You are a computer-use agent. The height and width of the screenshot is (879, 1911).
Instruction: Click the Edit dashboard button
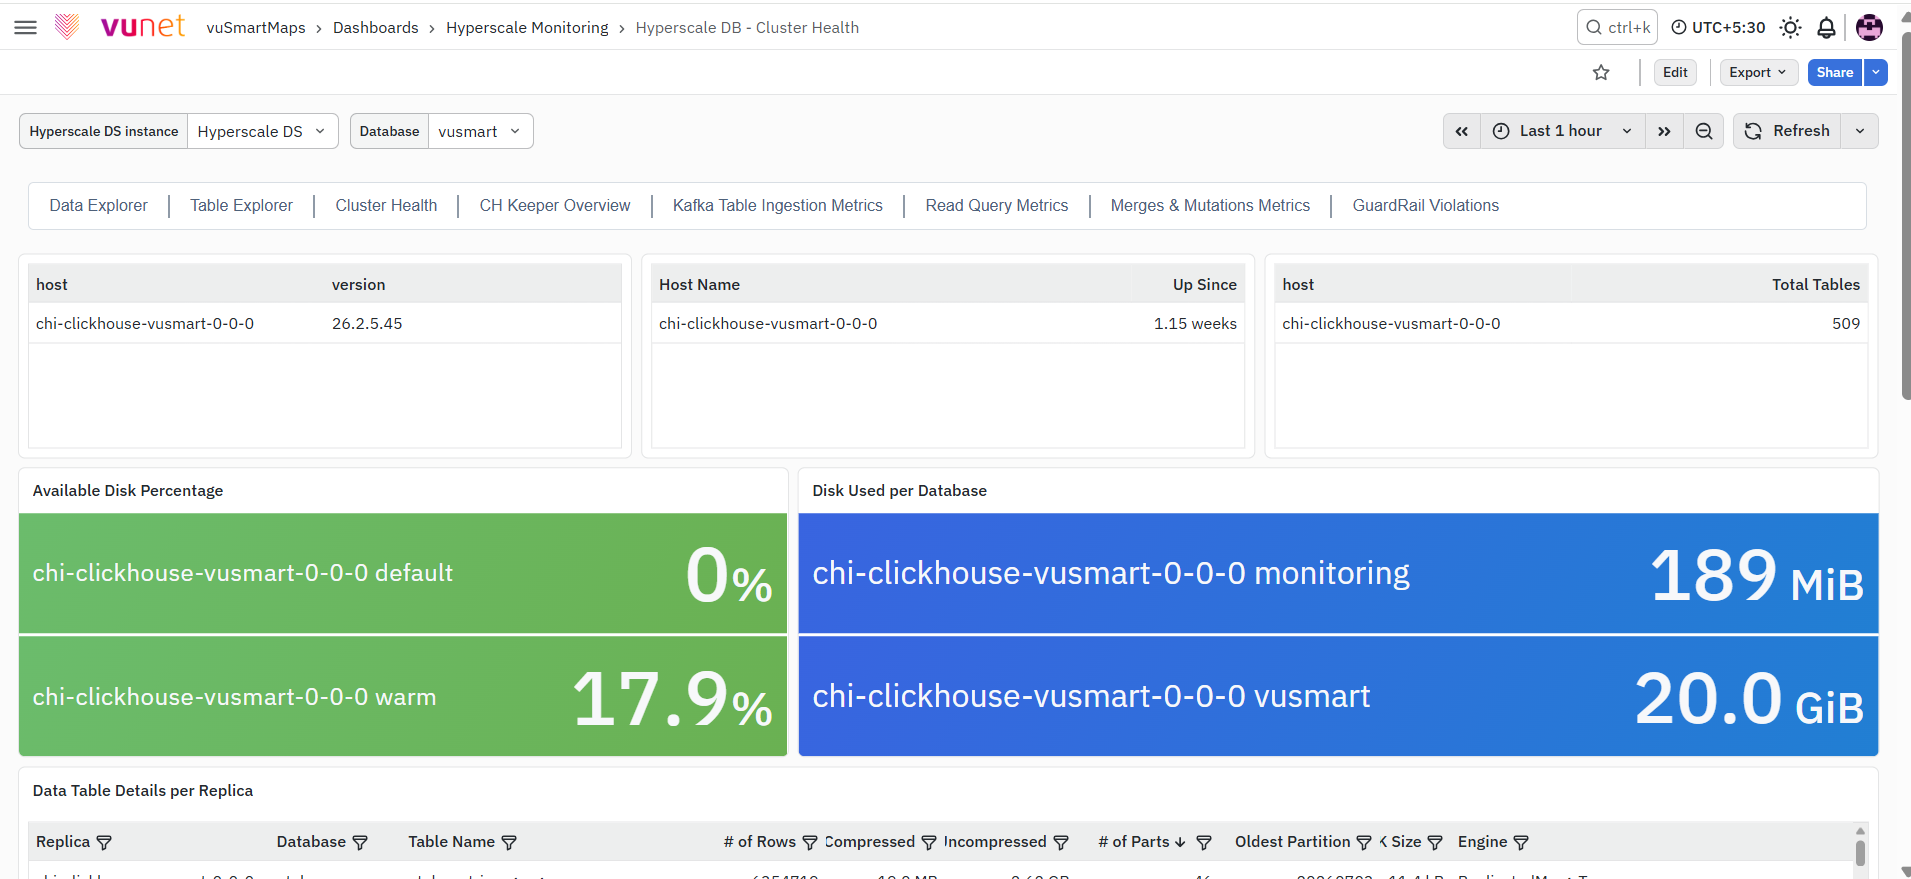pos(1675,72)
